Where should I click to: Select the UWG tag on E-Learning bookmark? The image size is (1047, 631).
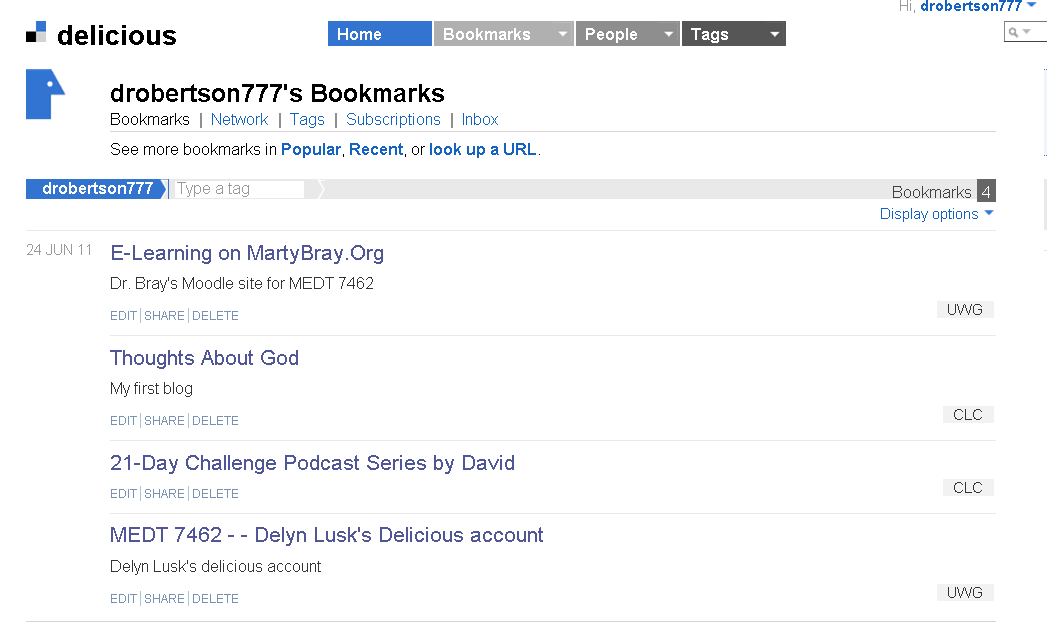[x=965, y=310]
